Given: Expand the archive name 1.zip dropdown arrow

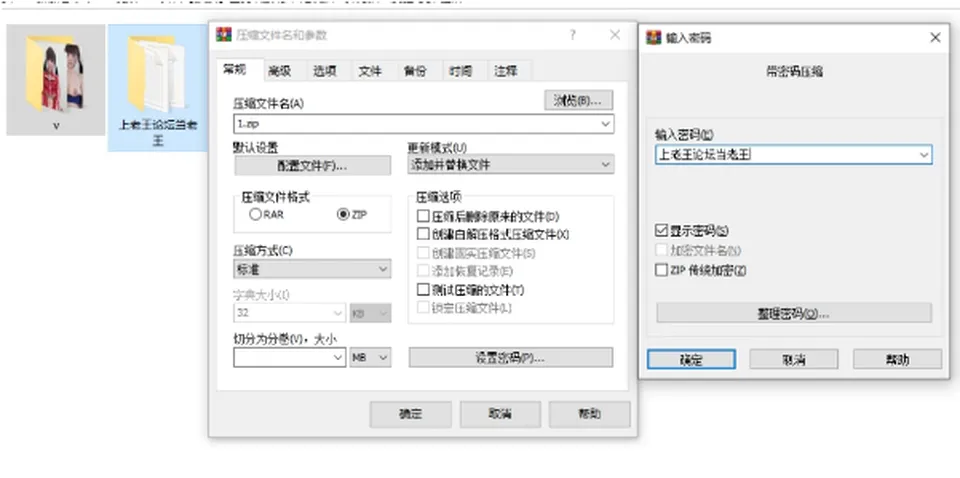Looking at the screenshot, I should coord(606,124).
